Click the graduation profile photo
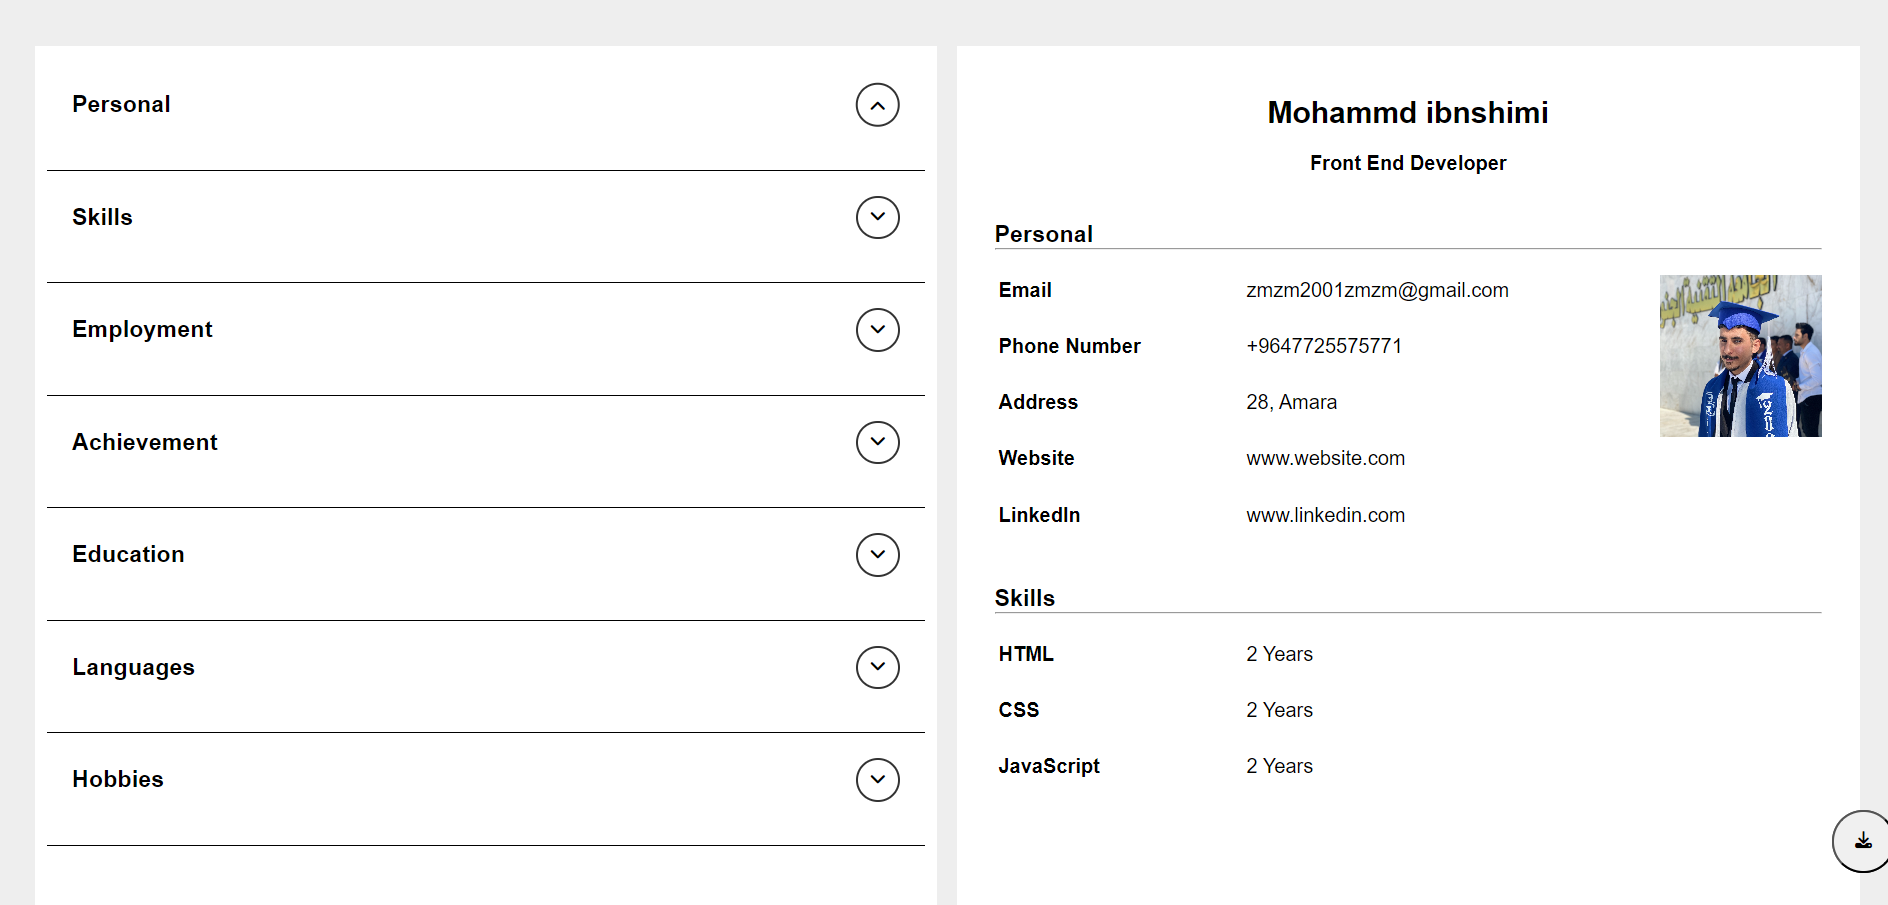 click(1740, 356)
